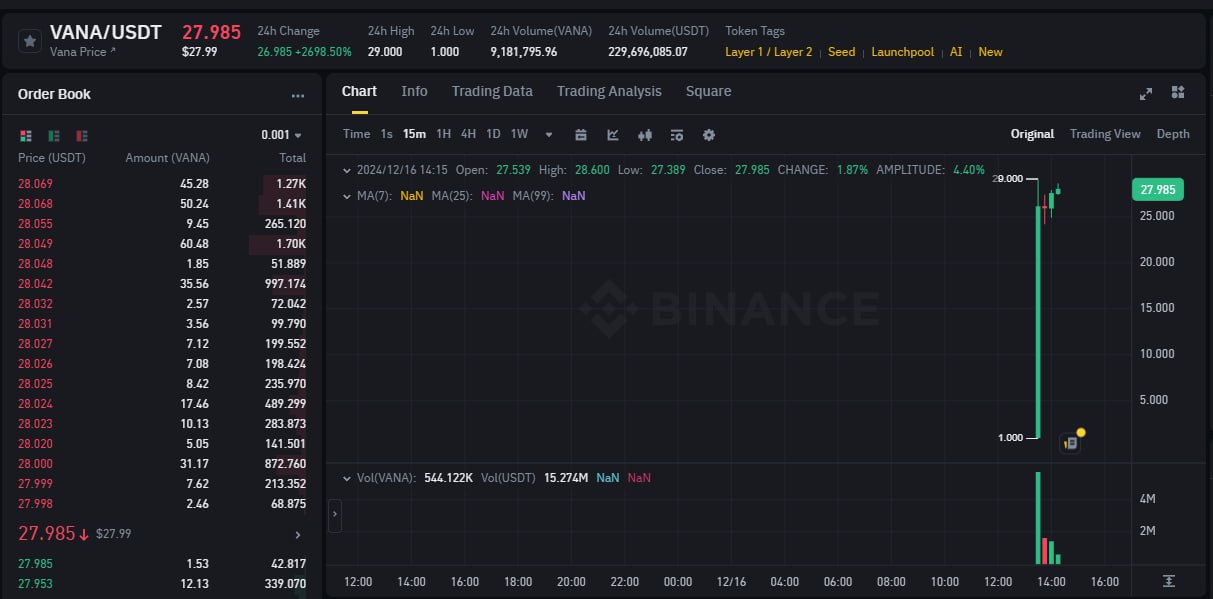Click the Layer 1 / Layer 2 tag
The width and height of the screenshot is (1213, 599).
(x=768, y=52)
